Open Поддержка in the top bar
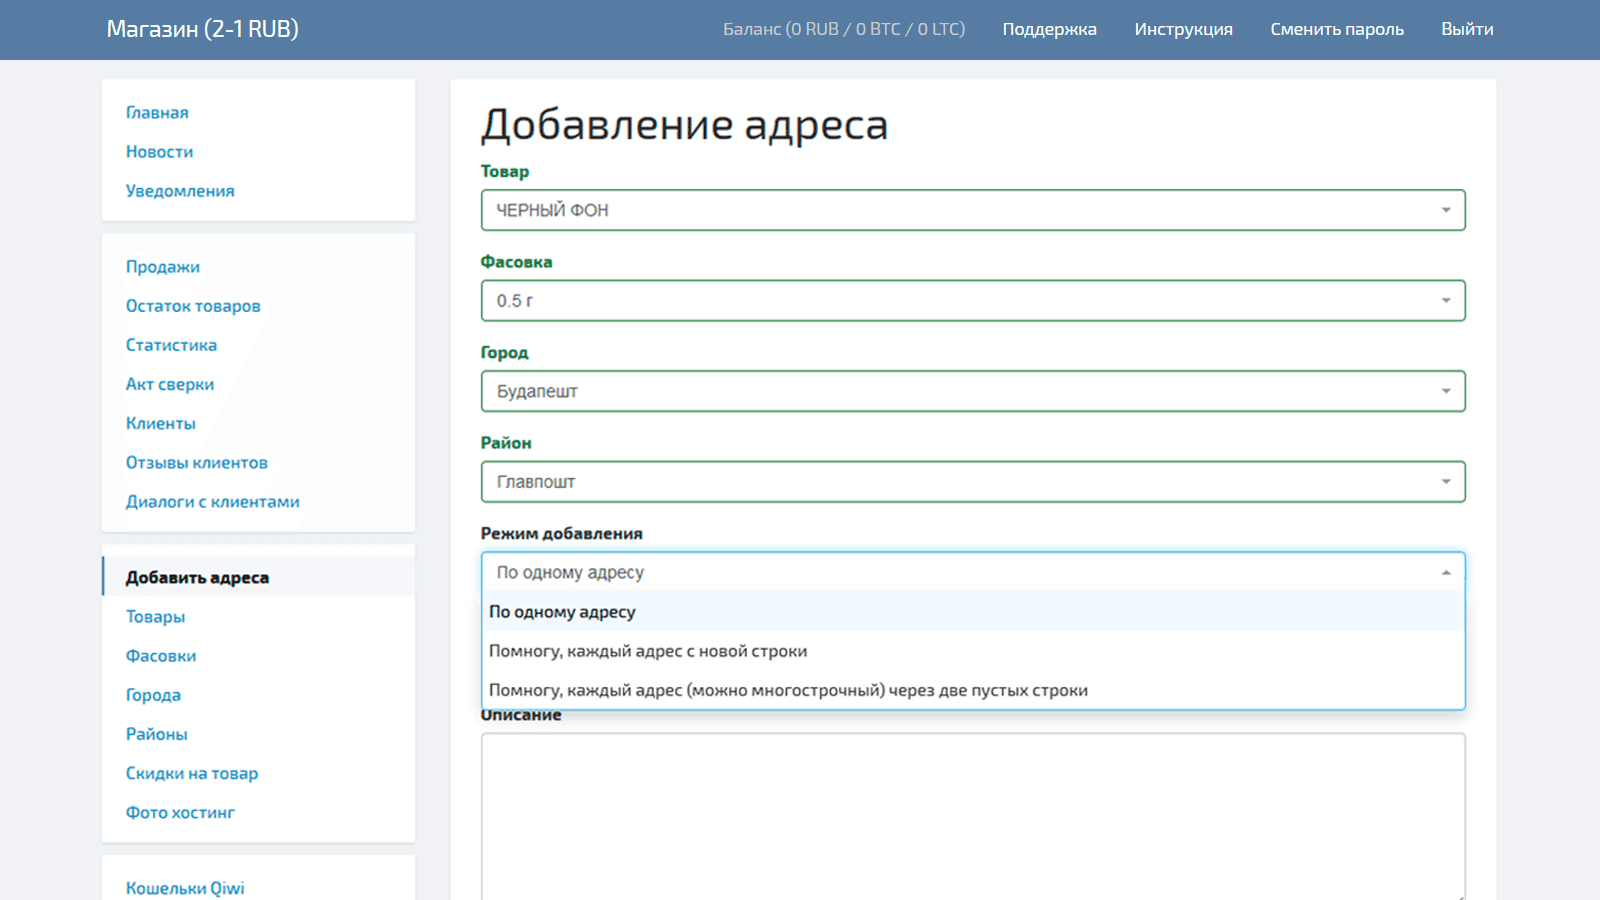Screen dimensions: 1600x900 1049,29
